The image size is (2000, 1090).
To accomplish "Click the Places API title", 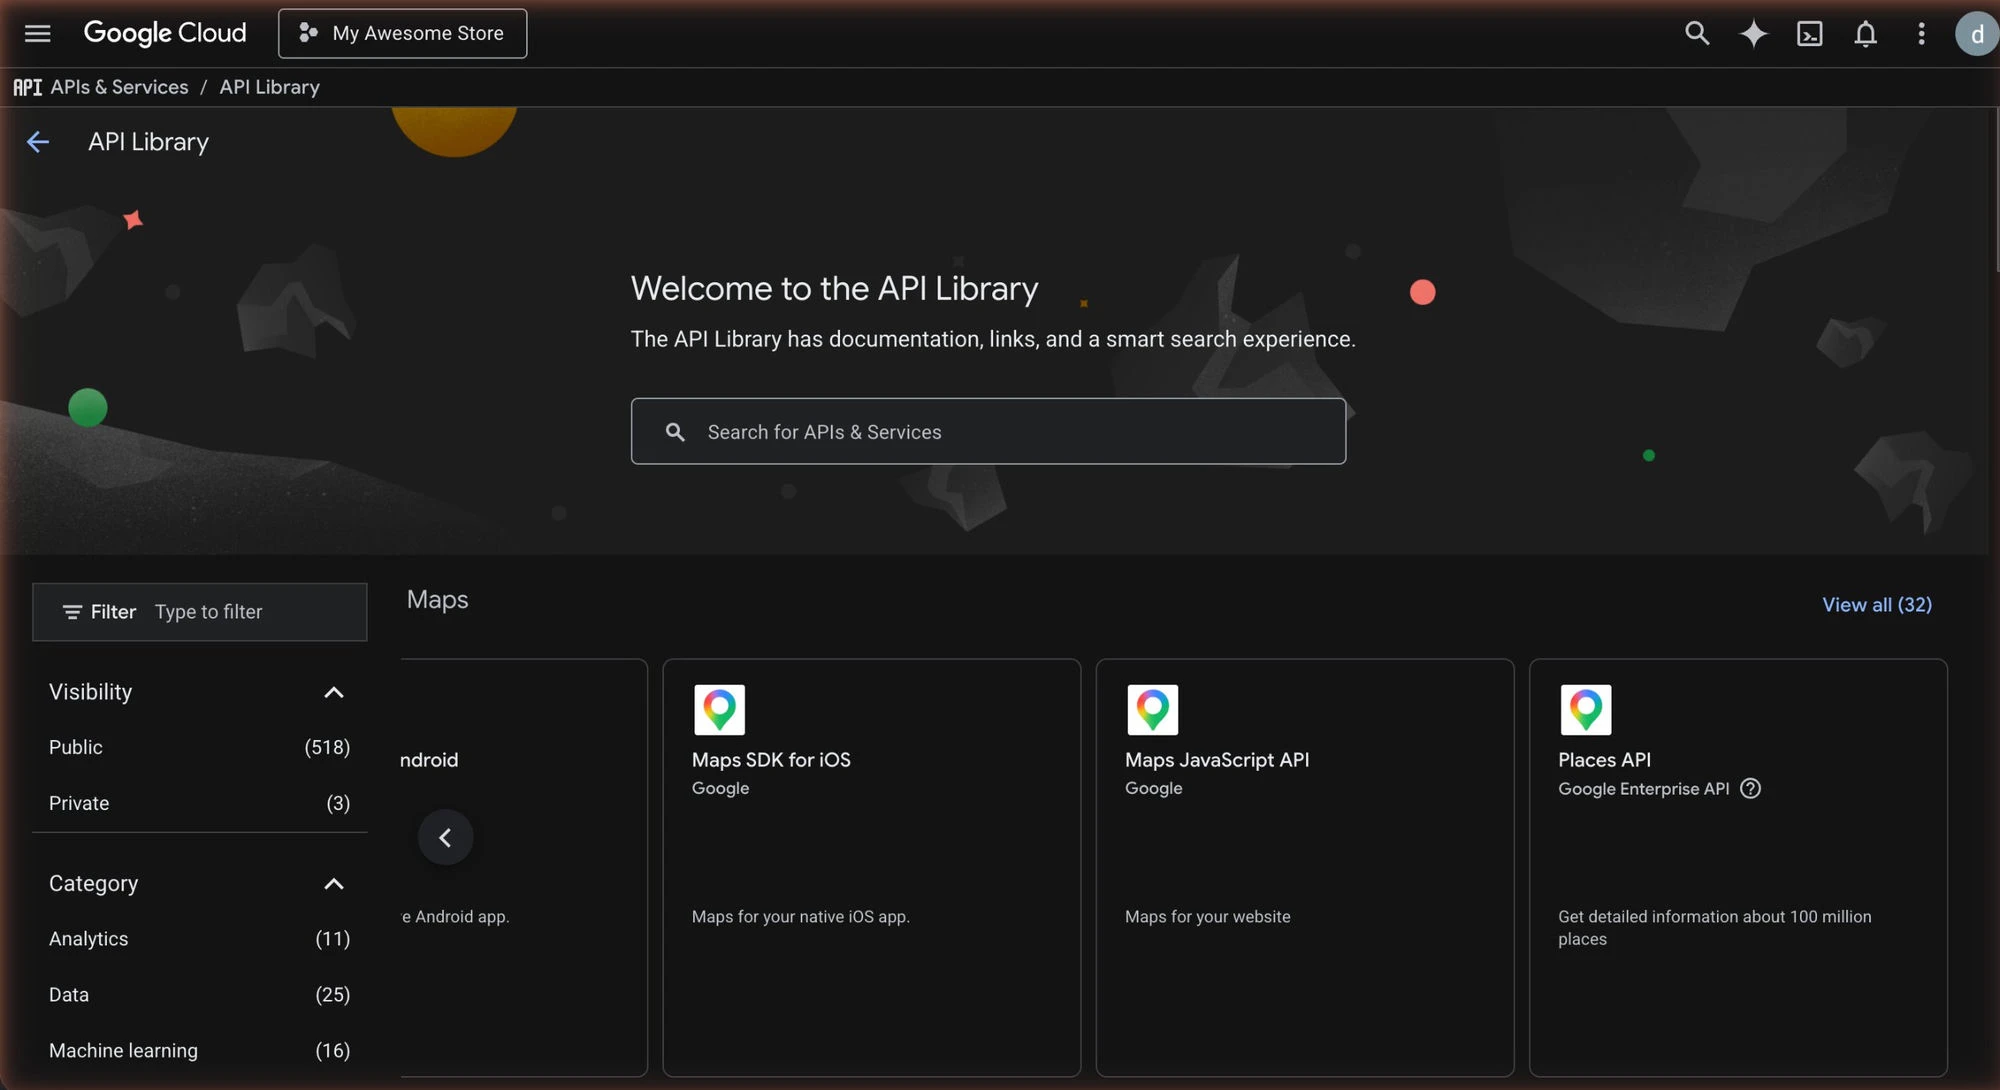I will (x=1604, y=760).
